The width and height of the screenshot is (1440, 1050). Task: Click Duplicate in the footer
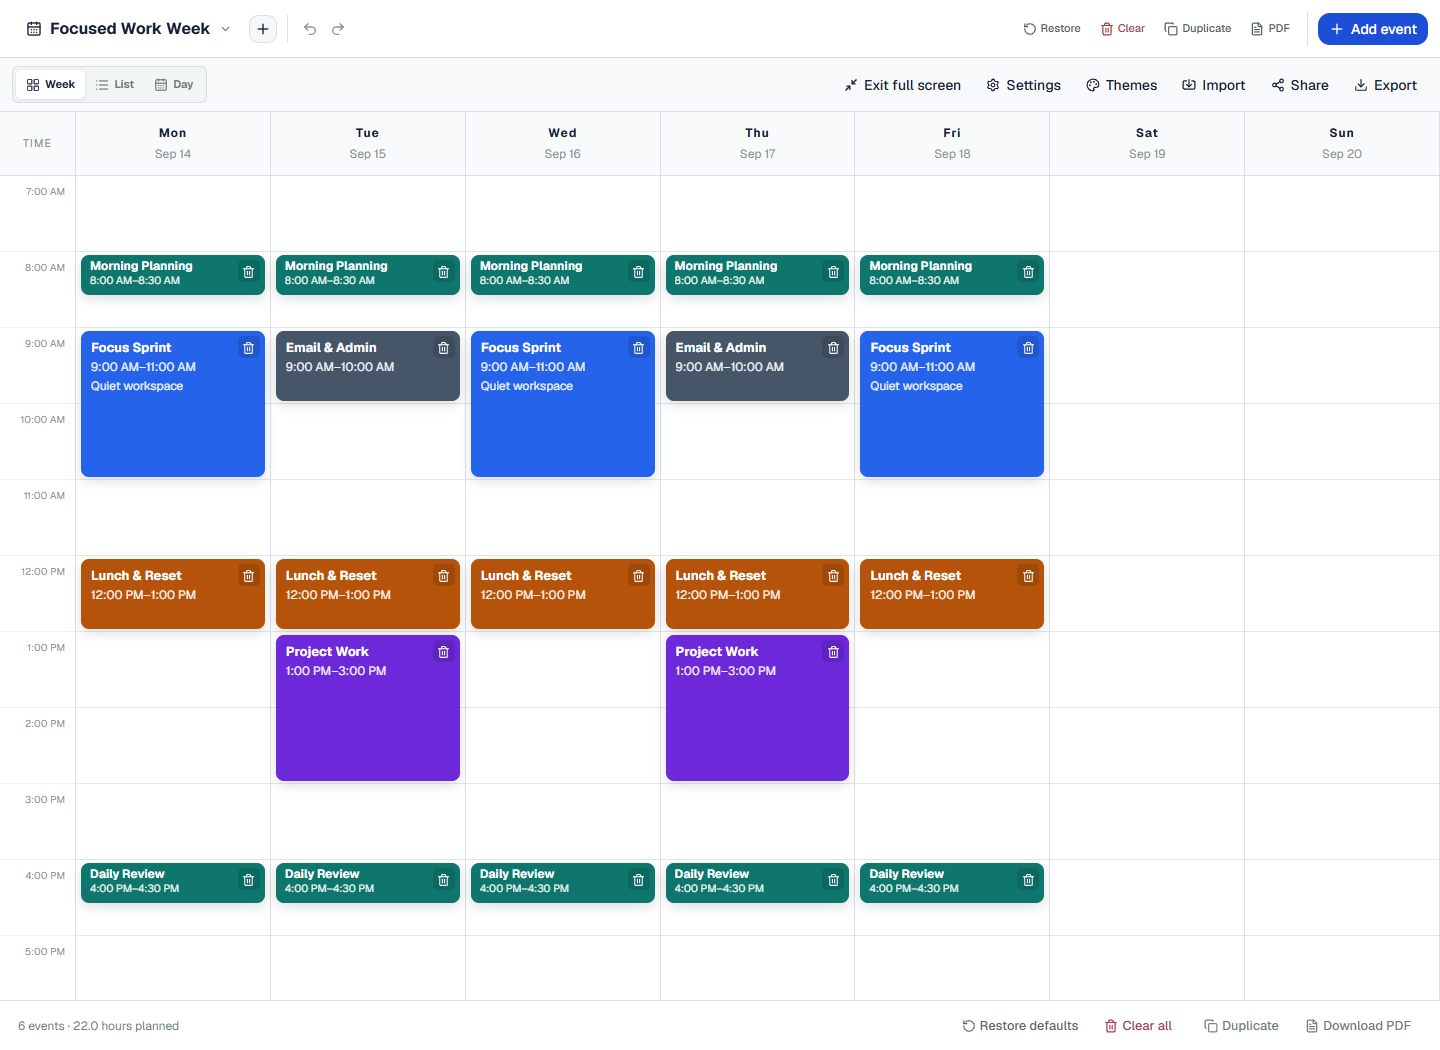1241,1026
